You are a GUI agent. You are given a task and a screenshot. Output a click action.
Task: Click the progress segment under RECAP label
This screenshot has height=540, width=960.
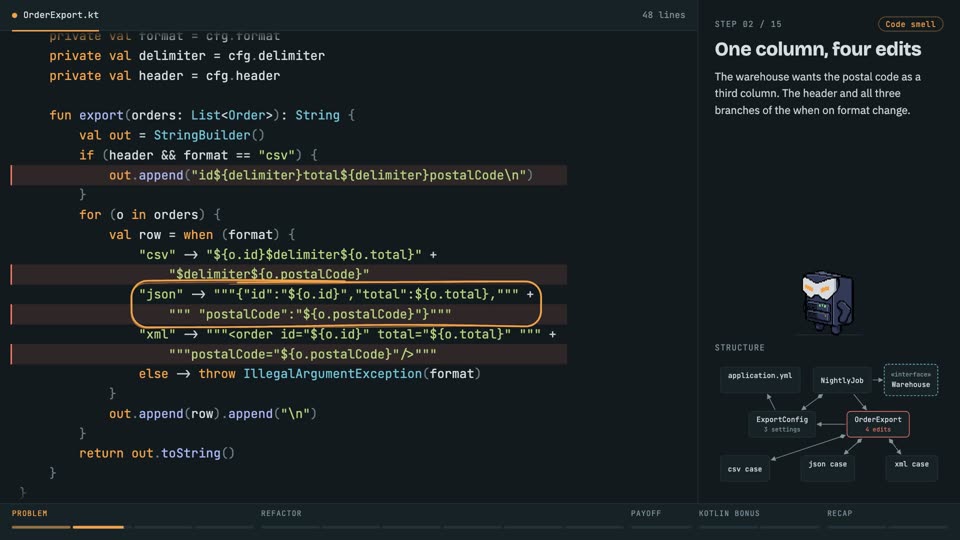pyautogui.click(x=856, y=527)
